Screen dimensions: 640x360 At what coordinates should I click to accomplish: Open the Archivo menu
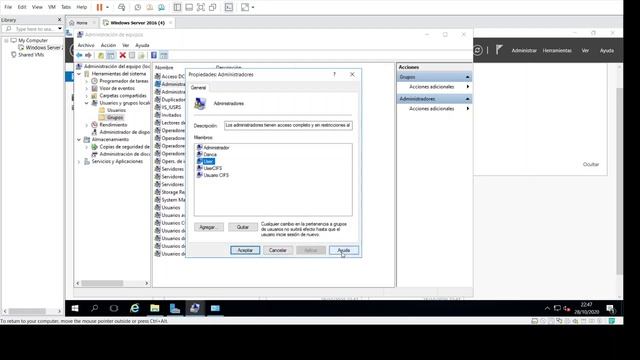86,45
